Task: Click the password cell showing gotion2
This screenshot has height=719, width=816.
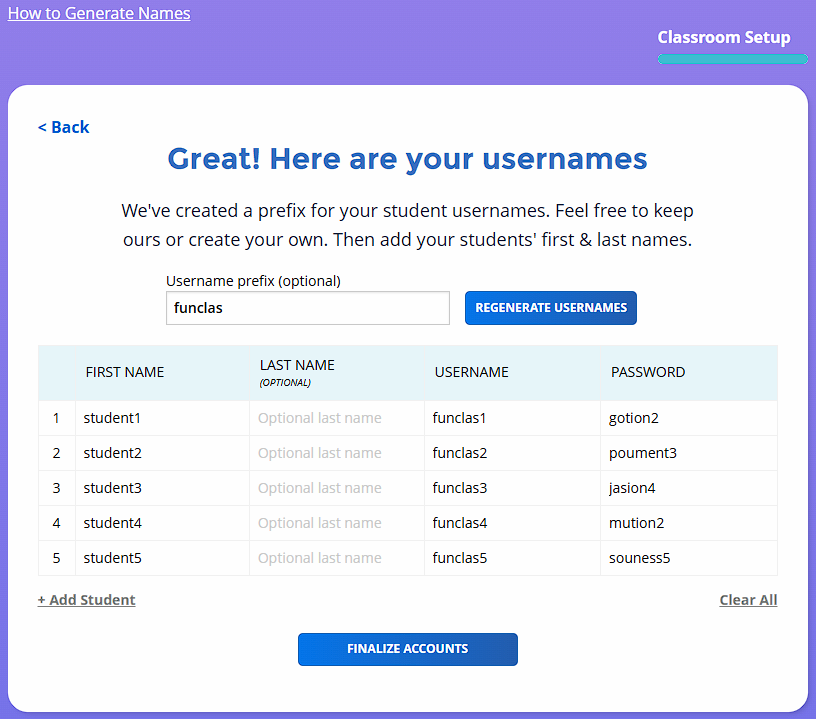Action: [x=688, y=418]
